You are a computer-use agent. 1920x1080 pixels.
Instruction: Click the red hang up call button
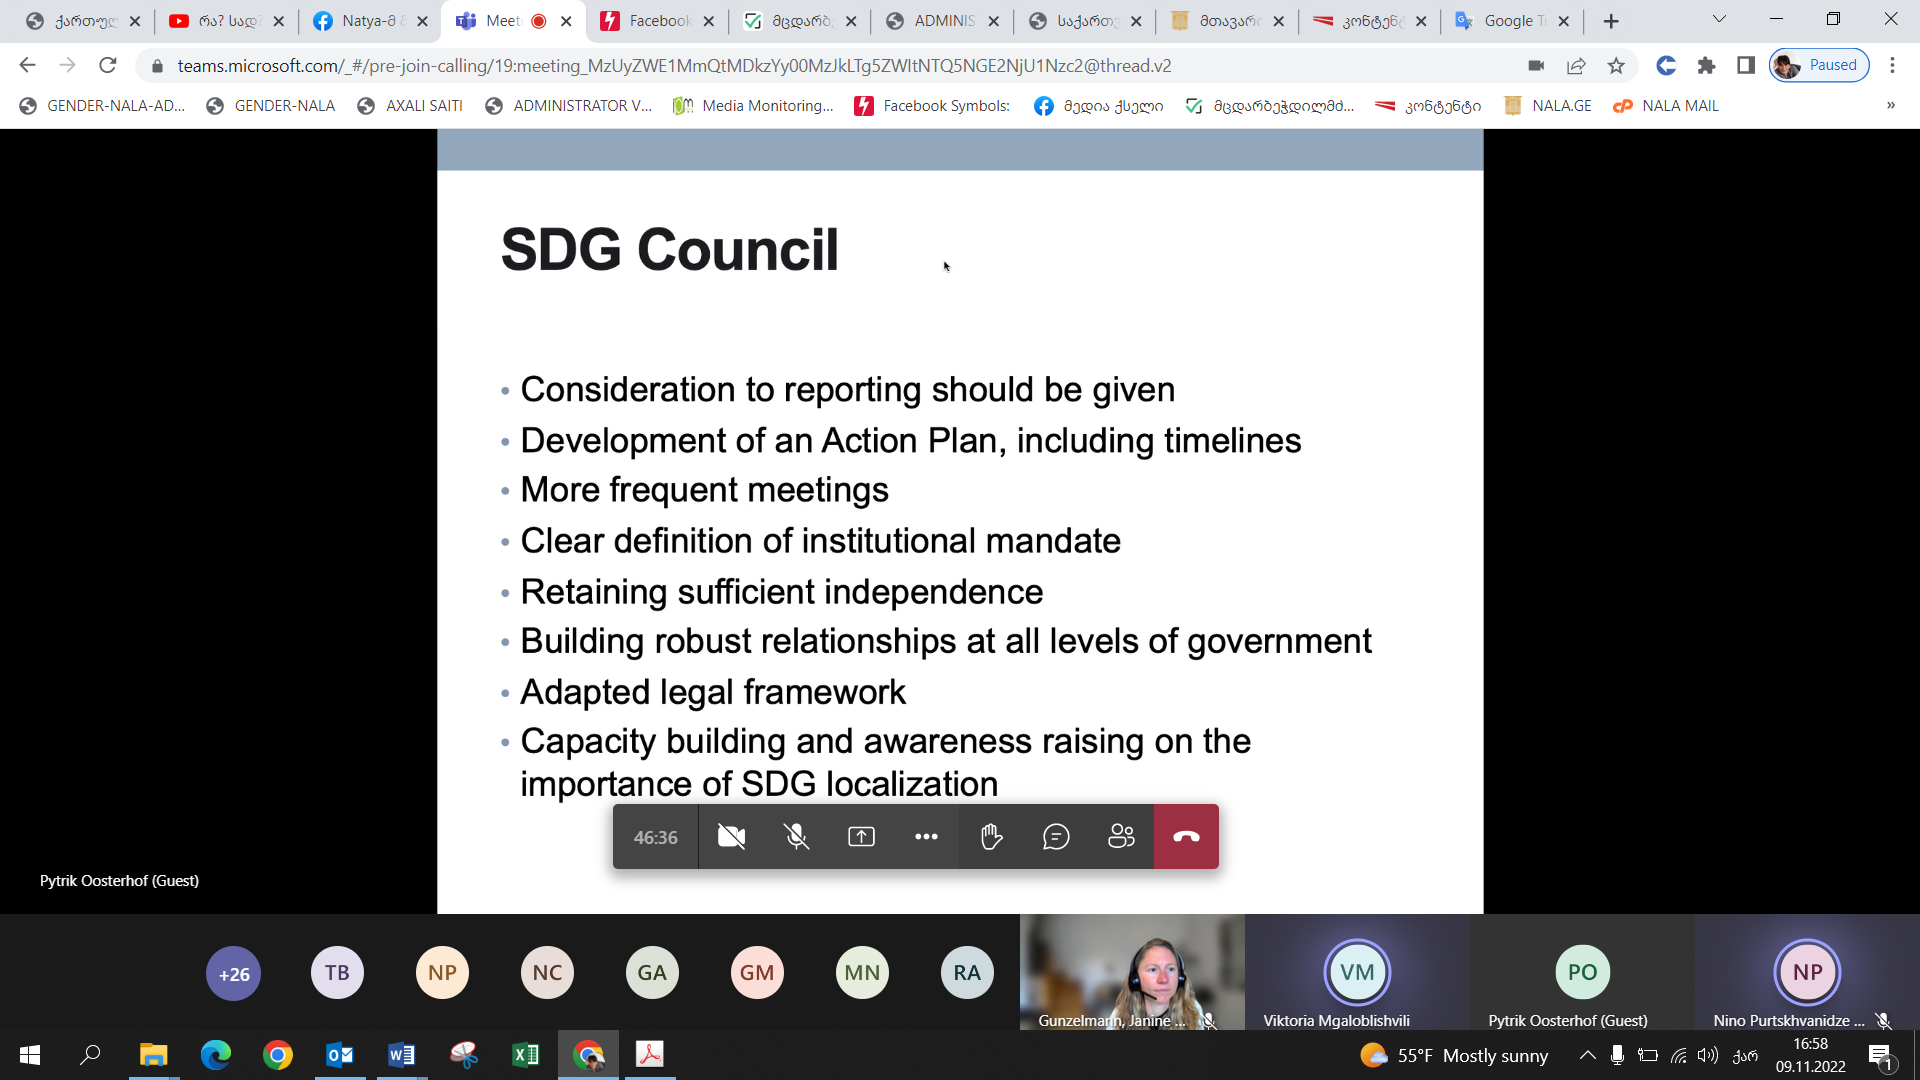pyautogui.click(x=1186, y=837)
